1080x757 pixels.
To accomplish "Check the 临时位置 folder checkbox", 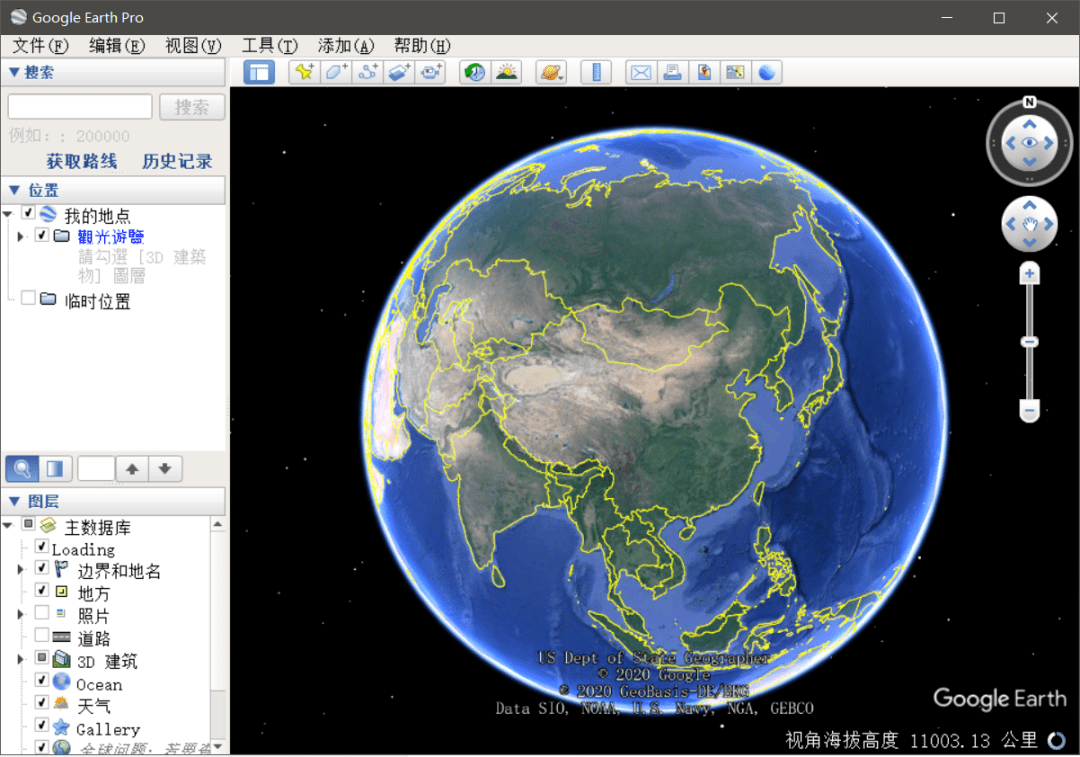I will pos(28,298).
